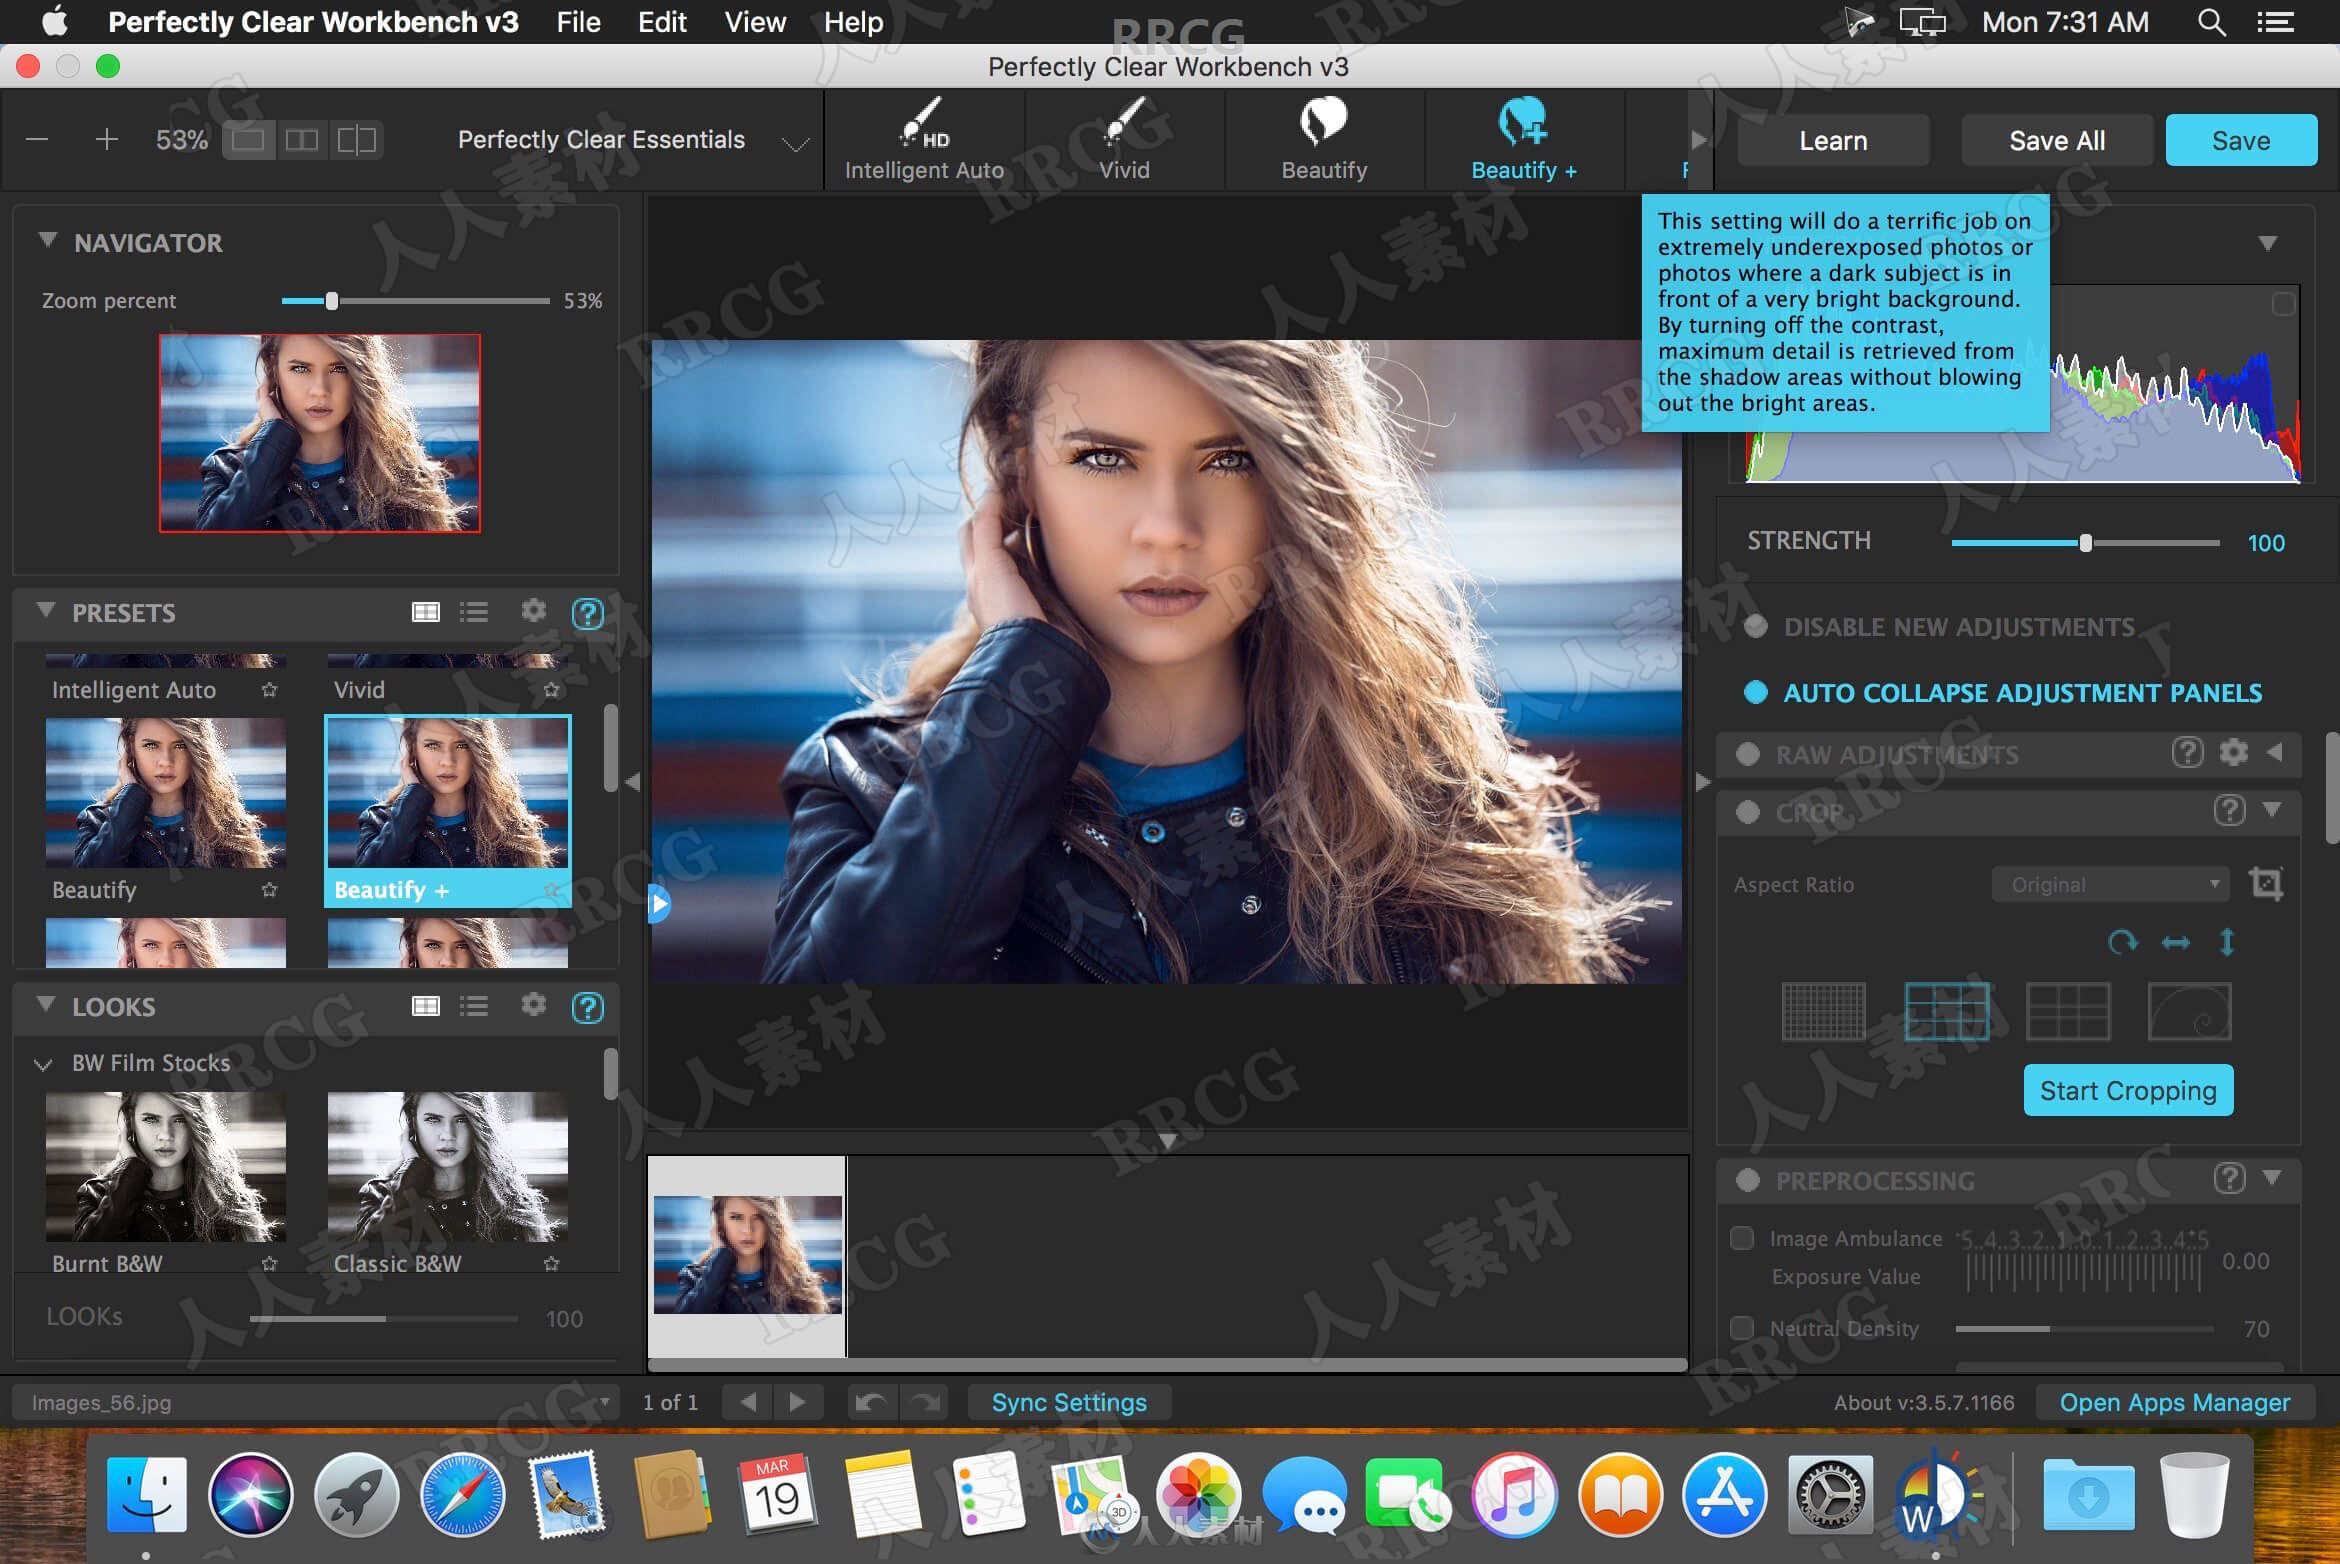Enable the Auto Collapse Adjustment Panels toggle
This screenshot has height=1564, width=2340.
pos(1754,693)
